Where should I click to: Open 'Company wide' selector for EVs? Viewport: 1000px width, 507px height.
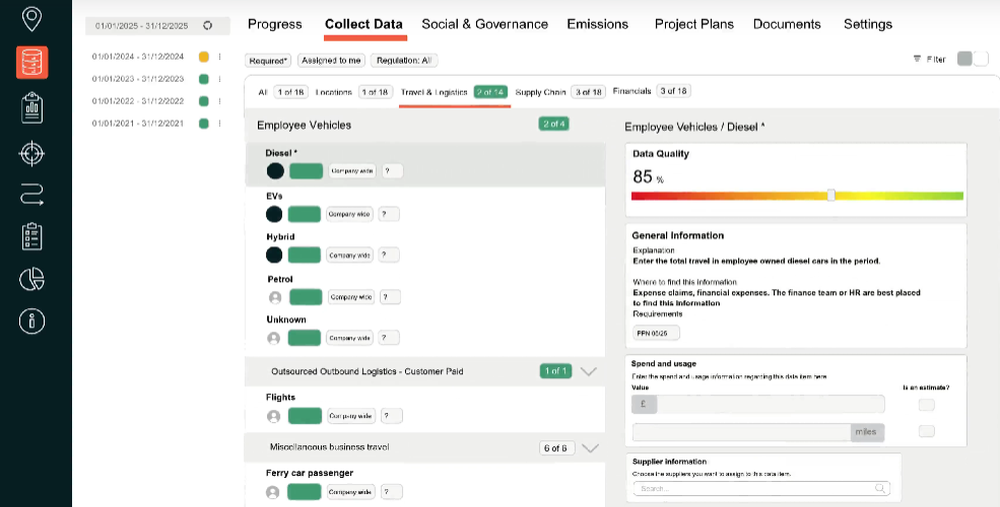[350, 214]
